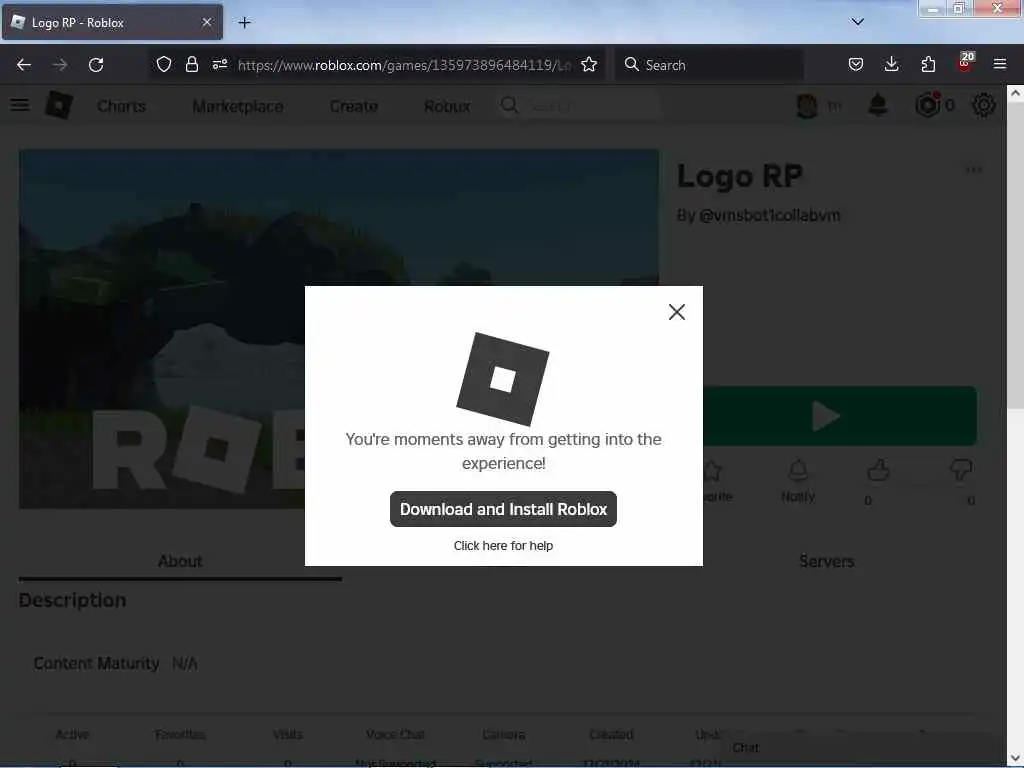Click the URL address bar

tap(404, 65)
